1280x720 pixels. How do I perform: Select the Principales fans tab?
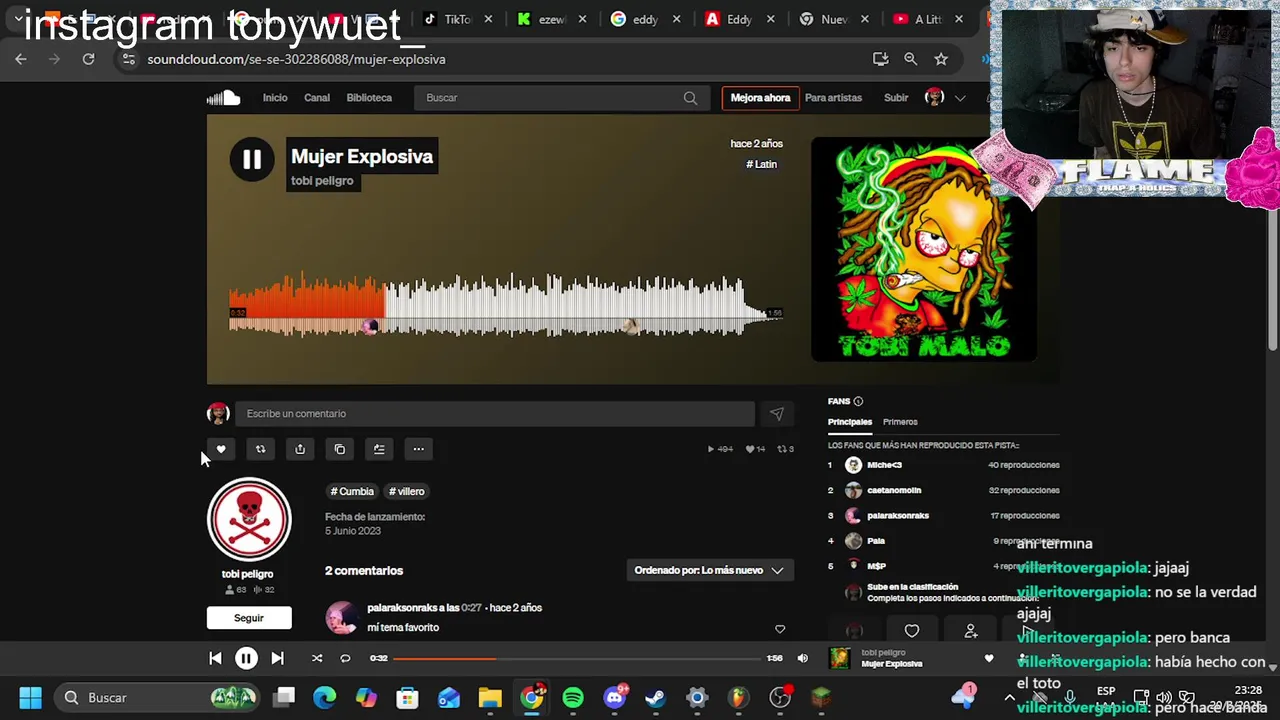pyautogui.click(x=850, y=422)
